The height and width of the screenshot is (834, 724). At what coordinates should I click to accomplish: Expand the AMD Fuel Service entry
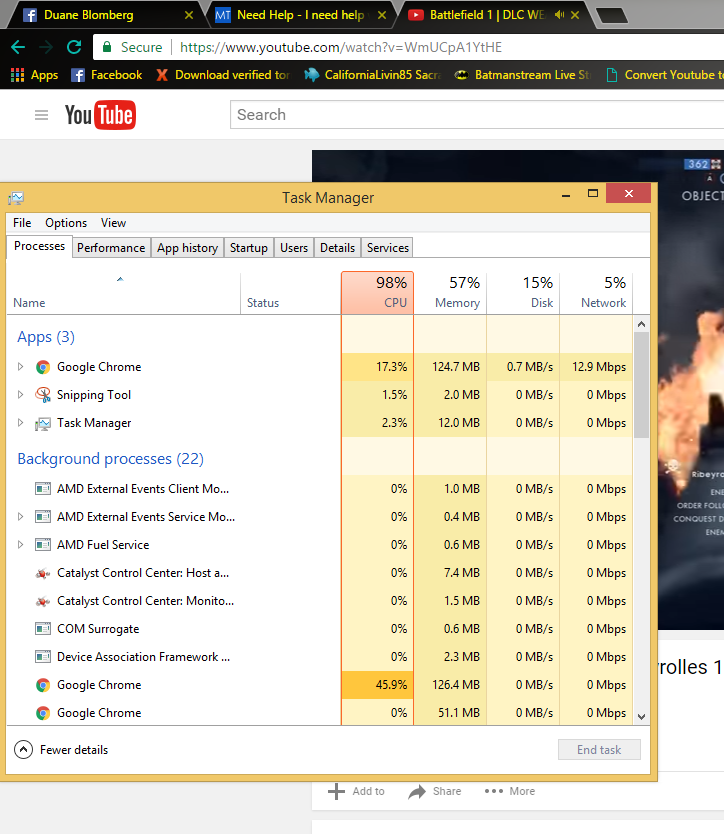20,545
